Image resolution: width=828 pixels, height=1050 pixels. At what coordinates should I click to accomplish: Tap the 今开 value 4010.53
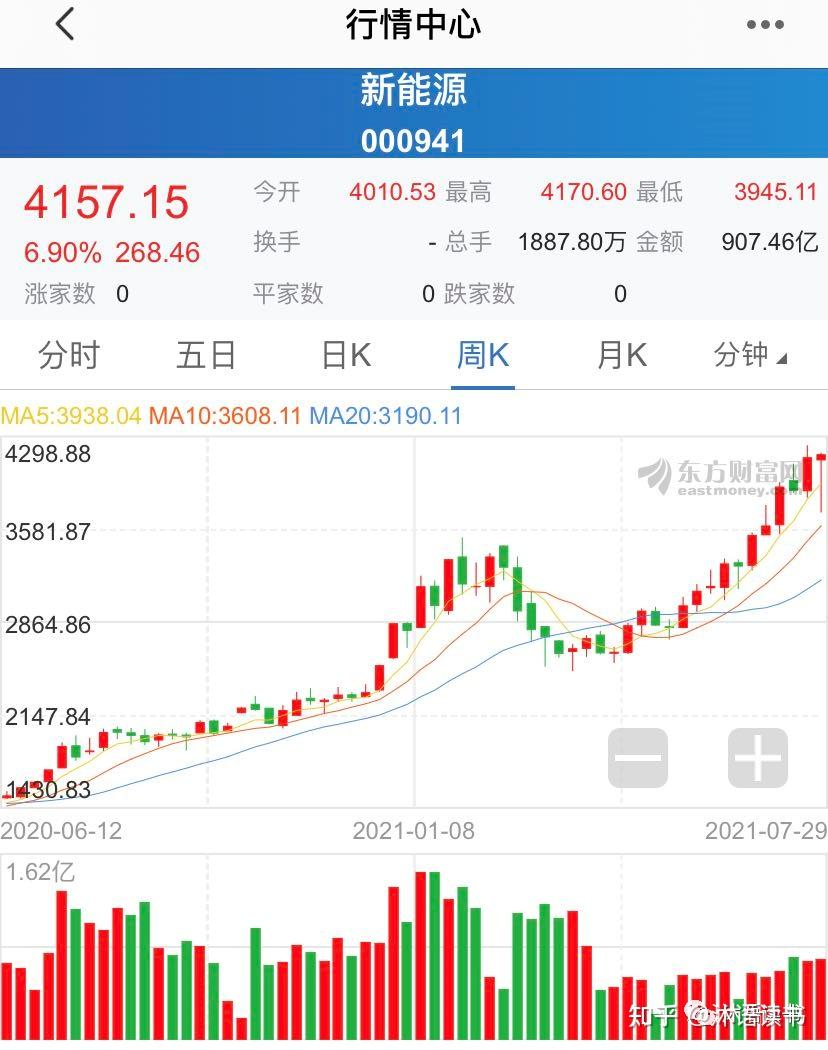coord(393,192)
